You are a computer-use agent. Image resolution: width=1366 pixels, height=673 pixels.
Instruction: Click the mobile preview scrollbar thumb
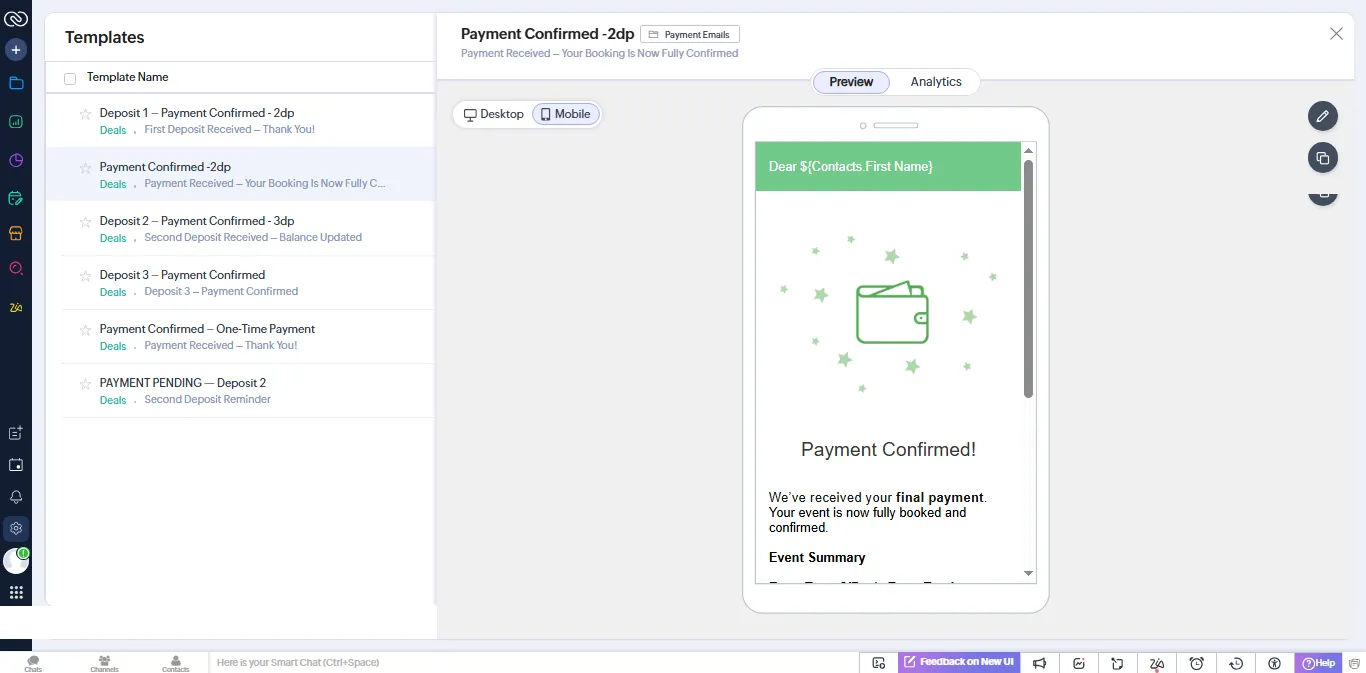point(1028,278)
